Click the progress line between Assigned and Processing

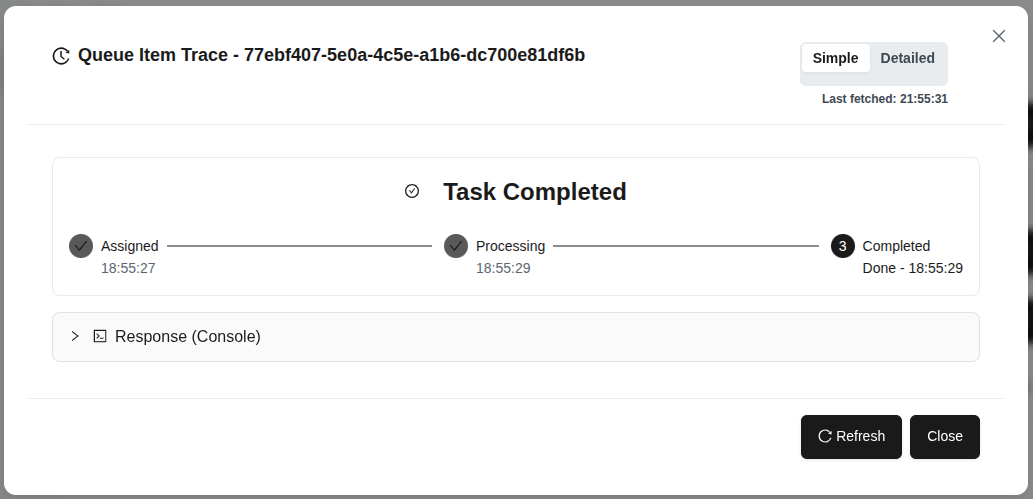[300, 246]
